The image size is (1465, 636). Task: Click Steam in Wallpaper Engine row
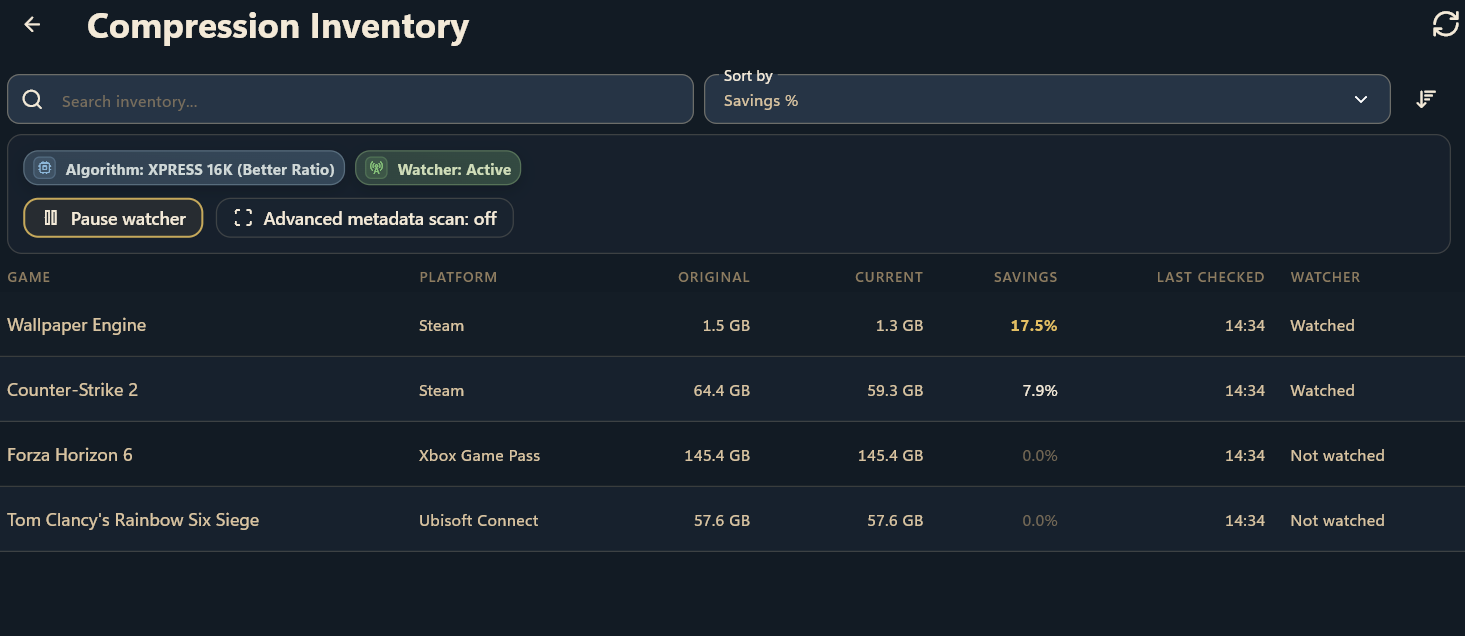click(441, 325)
